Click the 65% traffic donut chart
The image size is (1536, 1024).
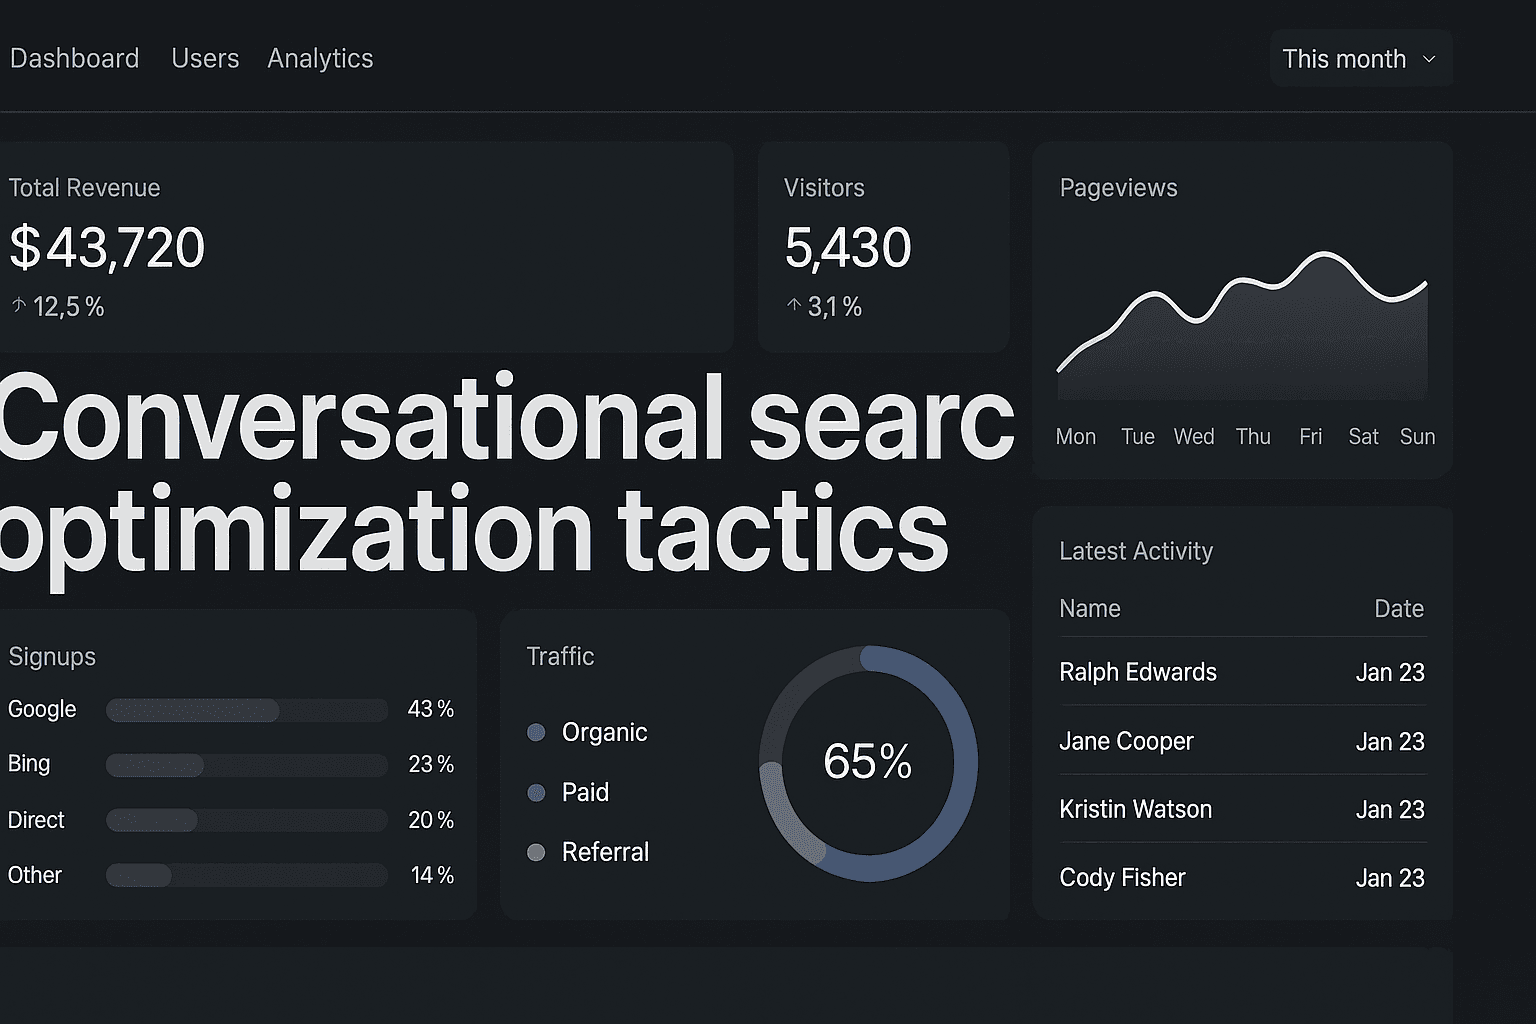pyautogui.click(x=868, y=762)
